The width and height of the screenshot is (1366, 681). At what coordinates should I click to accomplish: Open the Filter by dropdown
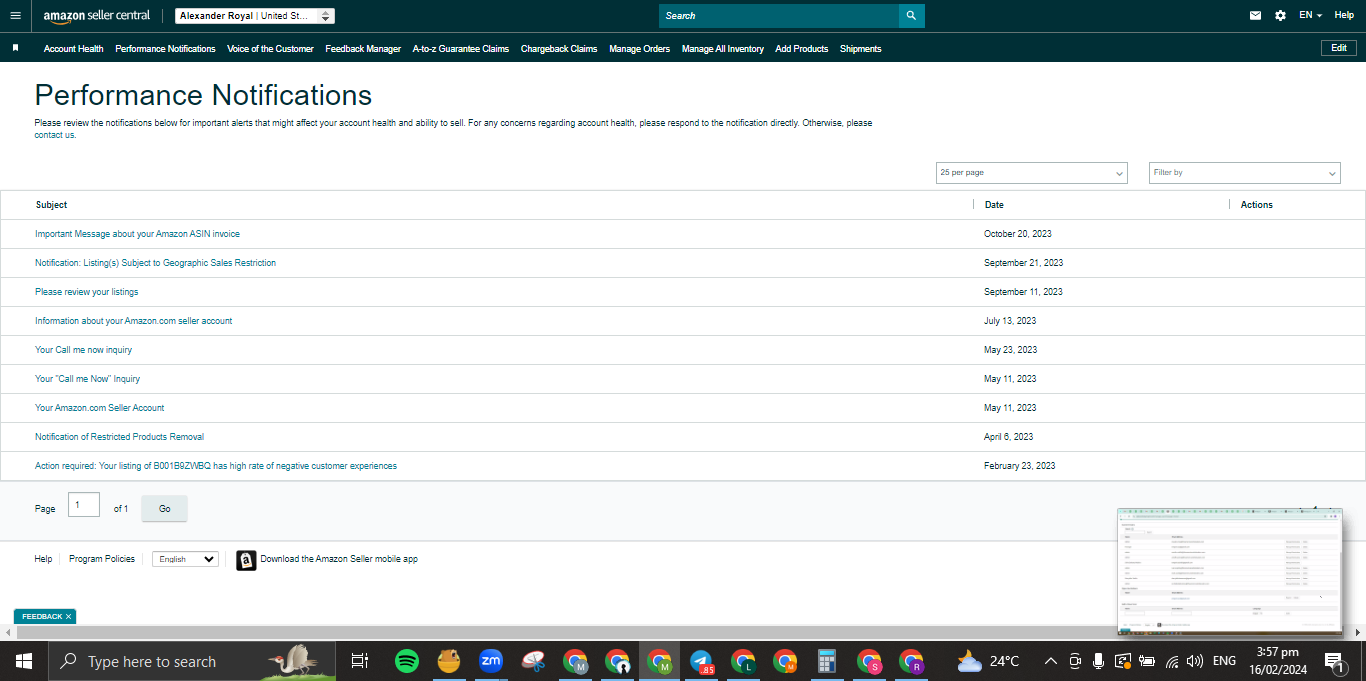click(1245, 173)
